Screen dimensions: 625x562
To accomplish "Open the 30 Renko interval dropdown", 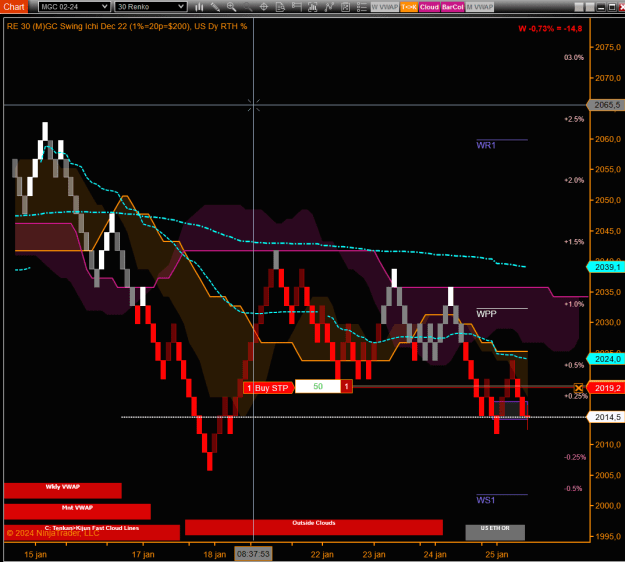I will [x=151, y=6].
